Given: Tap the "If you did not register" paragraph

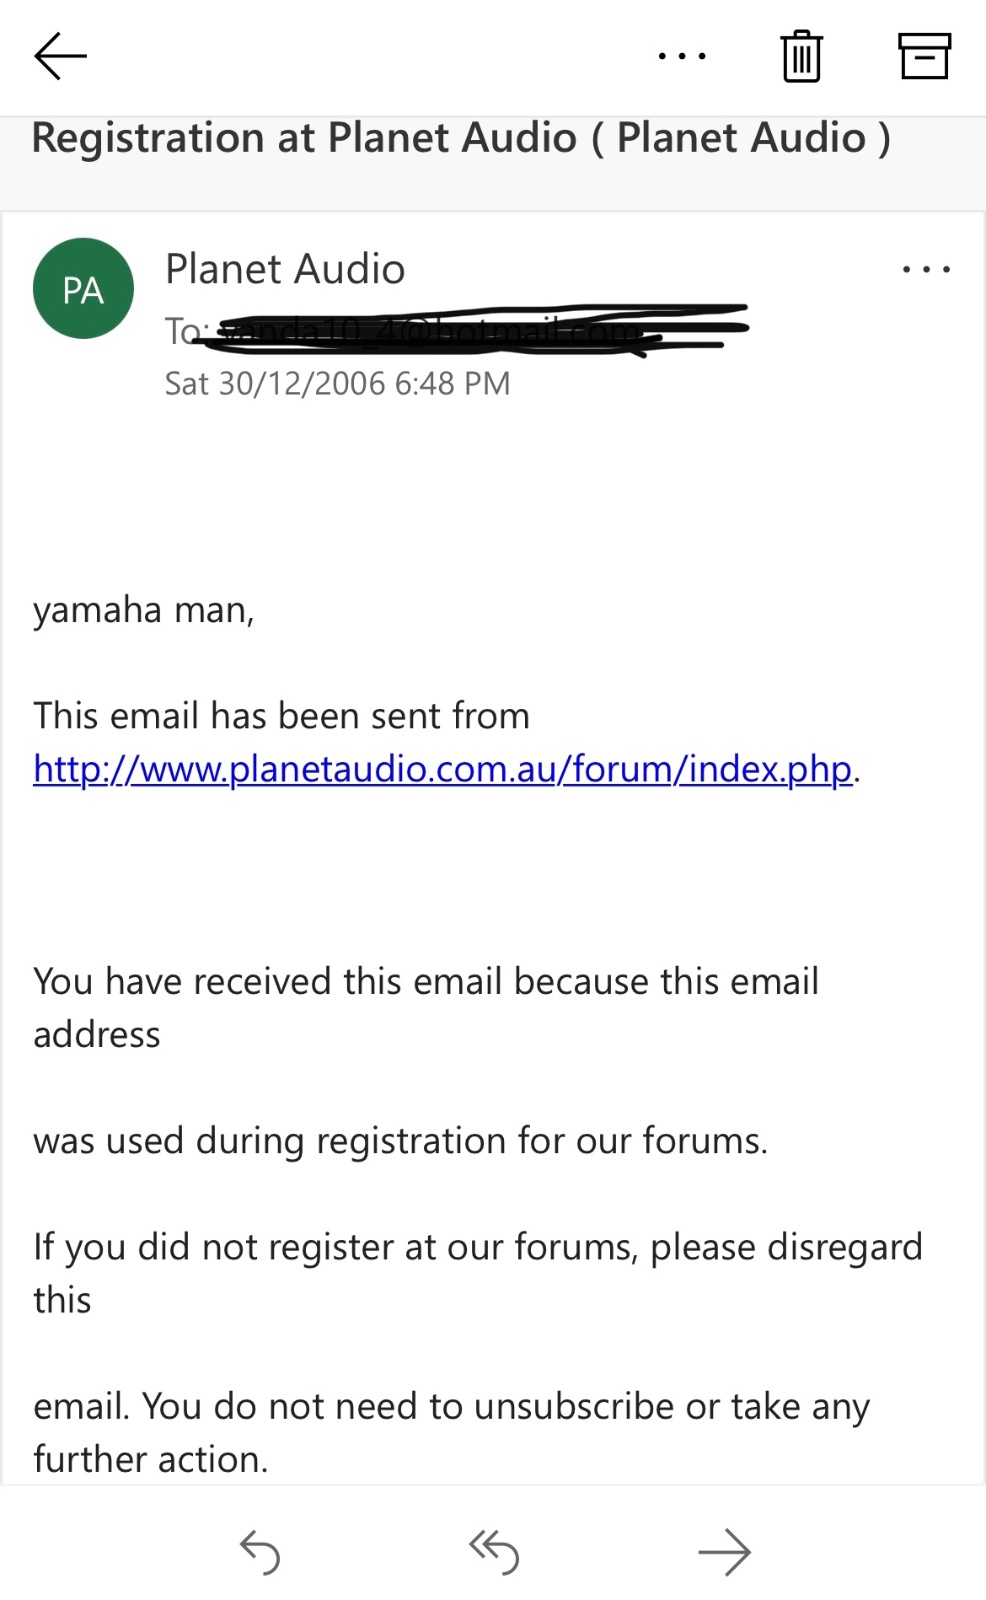Looking at the screenshot, I should point(477,1272).
